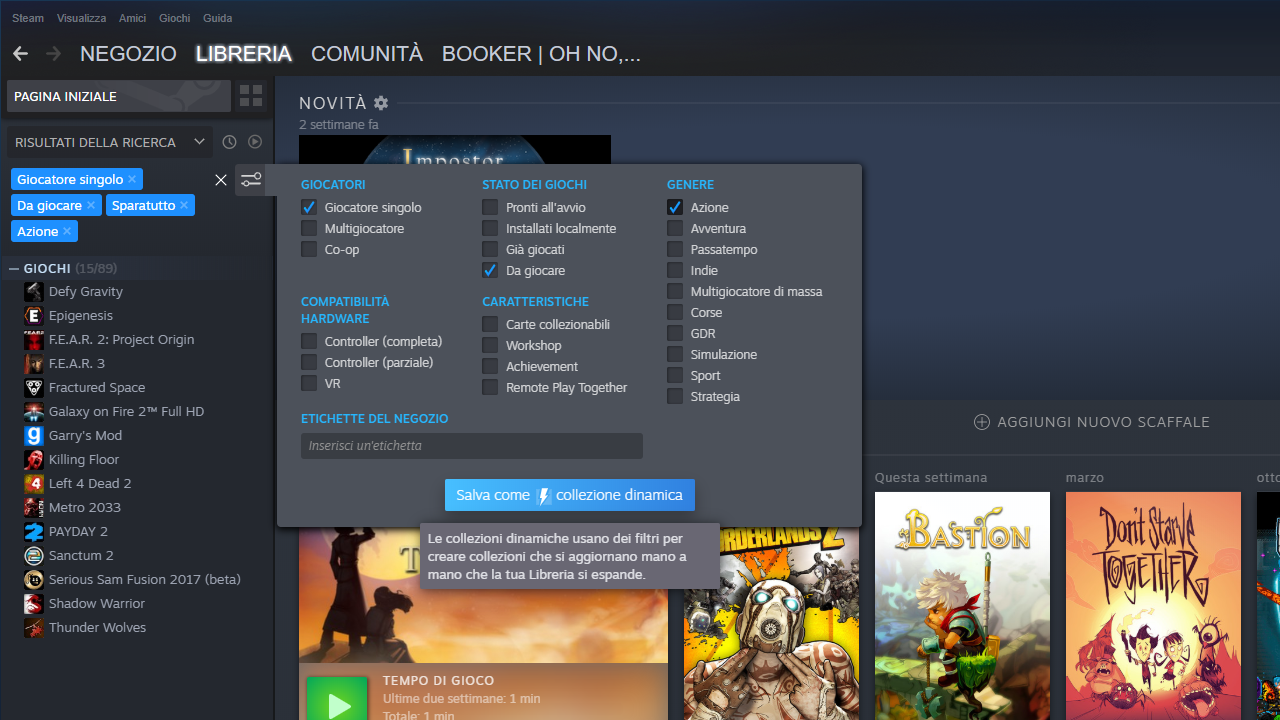Switch to the Comunità tab
1280x720 pixels.
tap(367, 54)
